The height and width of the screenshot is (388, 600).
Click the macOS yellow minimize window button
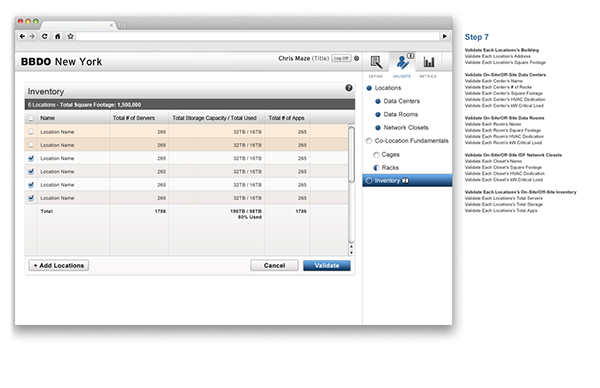coord(28,21)
